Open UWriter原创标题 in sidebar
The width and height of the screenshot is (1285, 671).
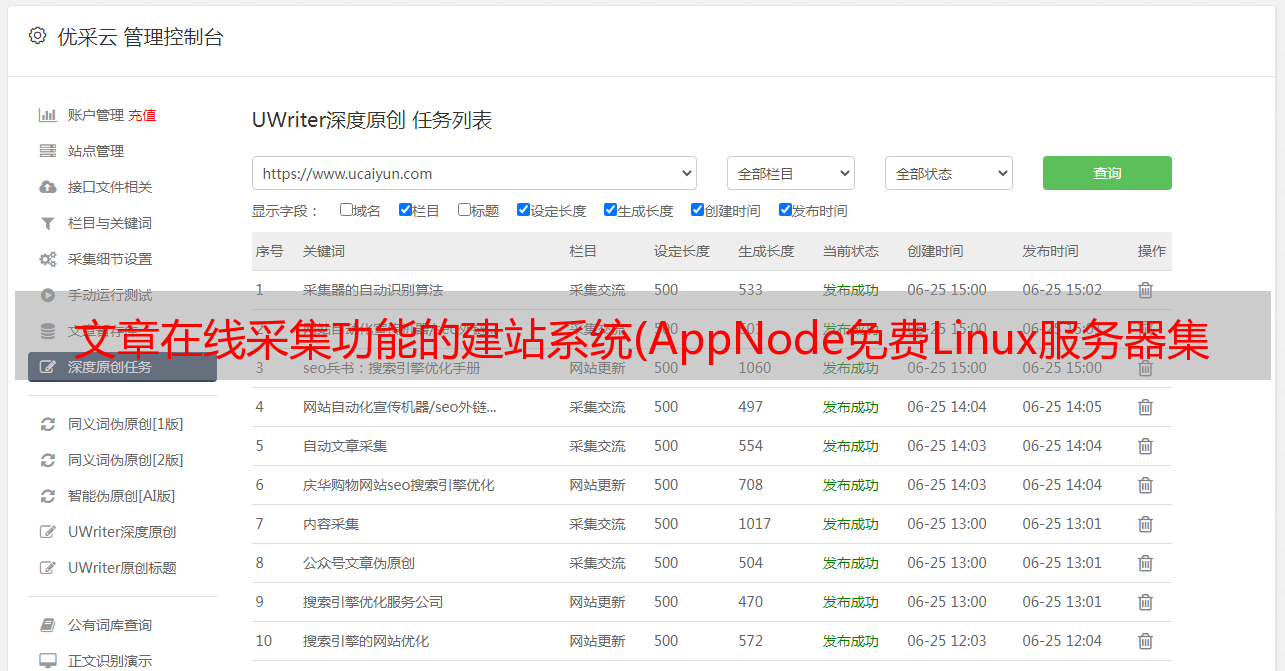(122, 568)
